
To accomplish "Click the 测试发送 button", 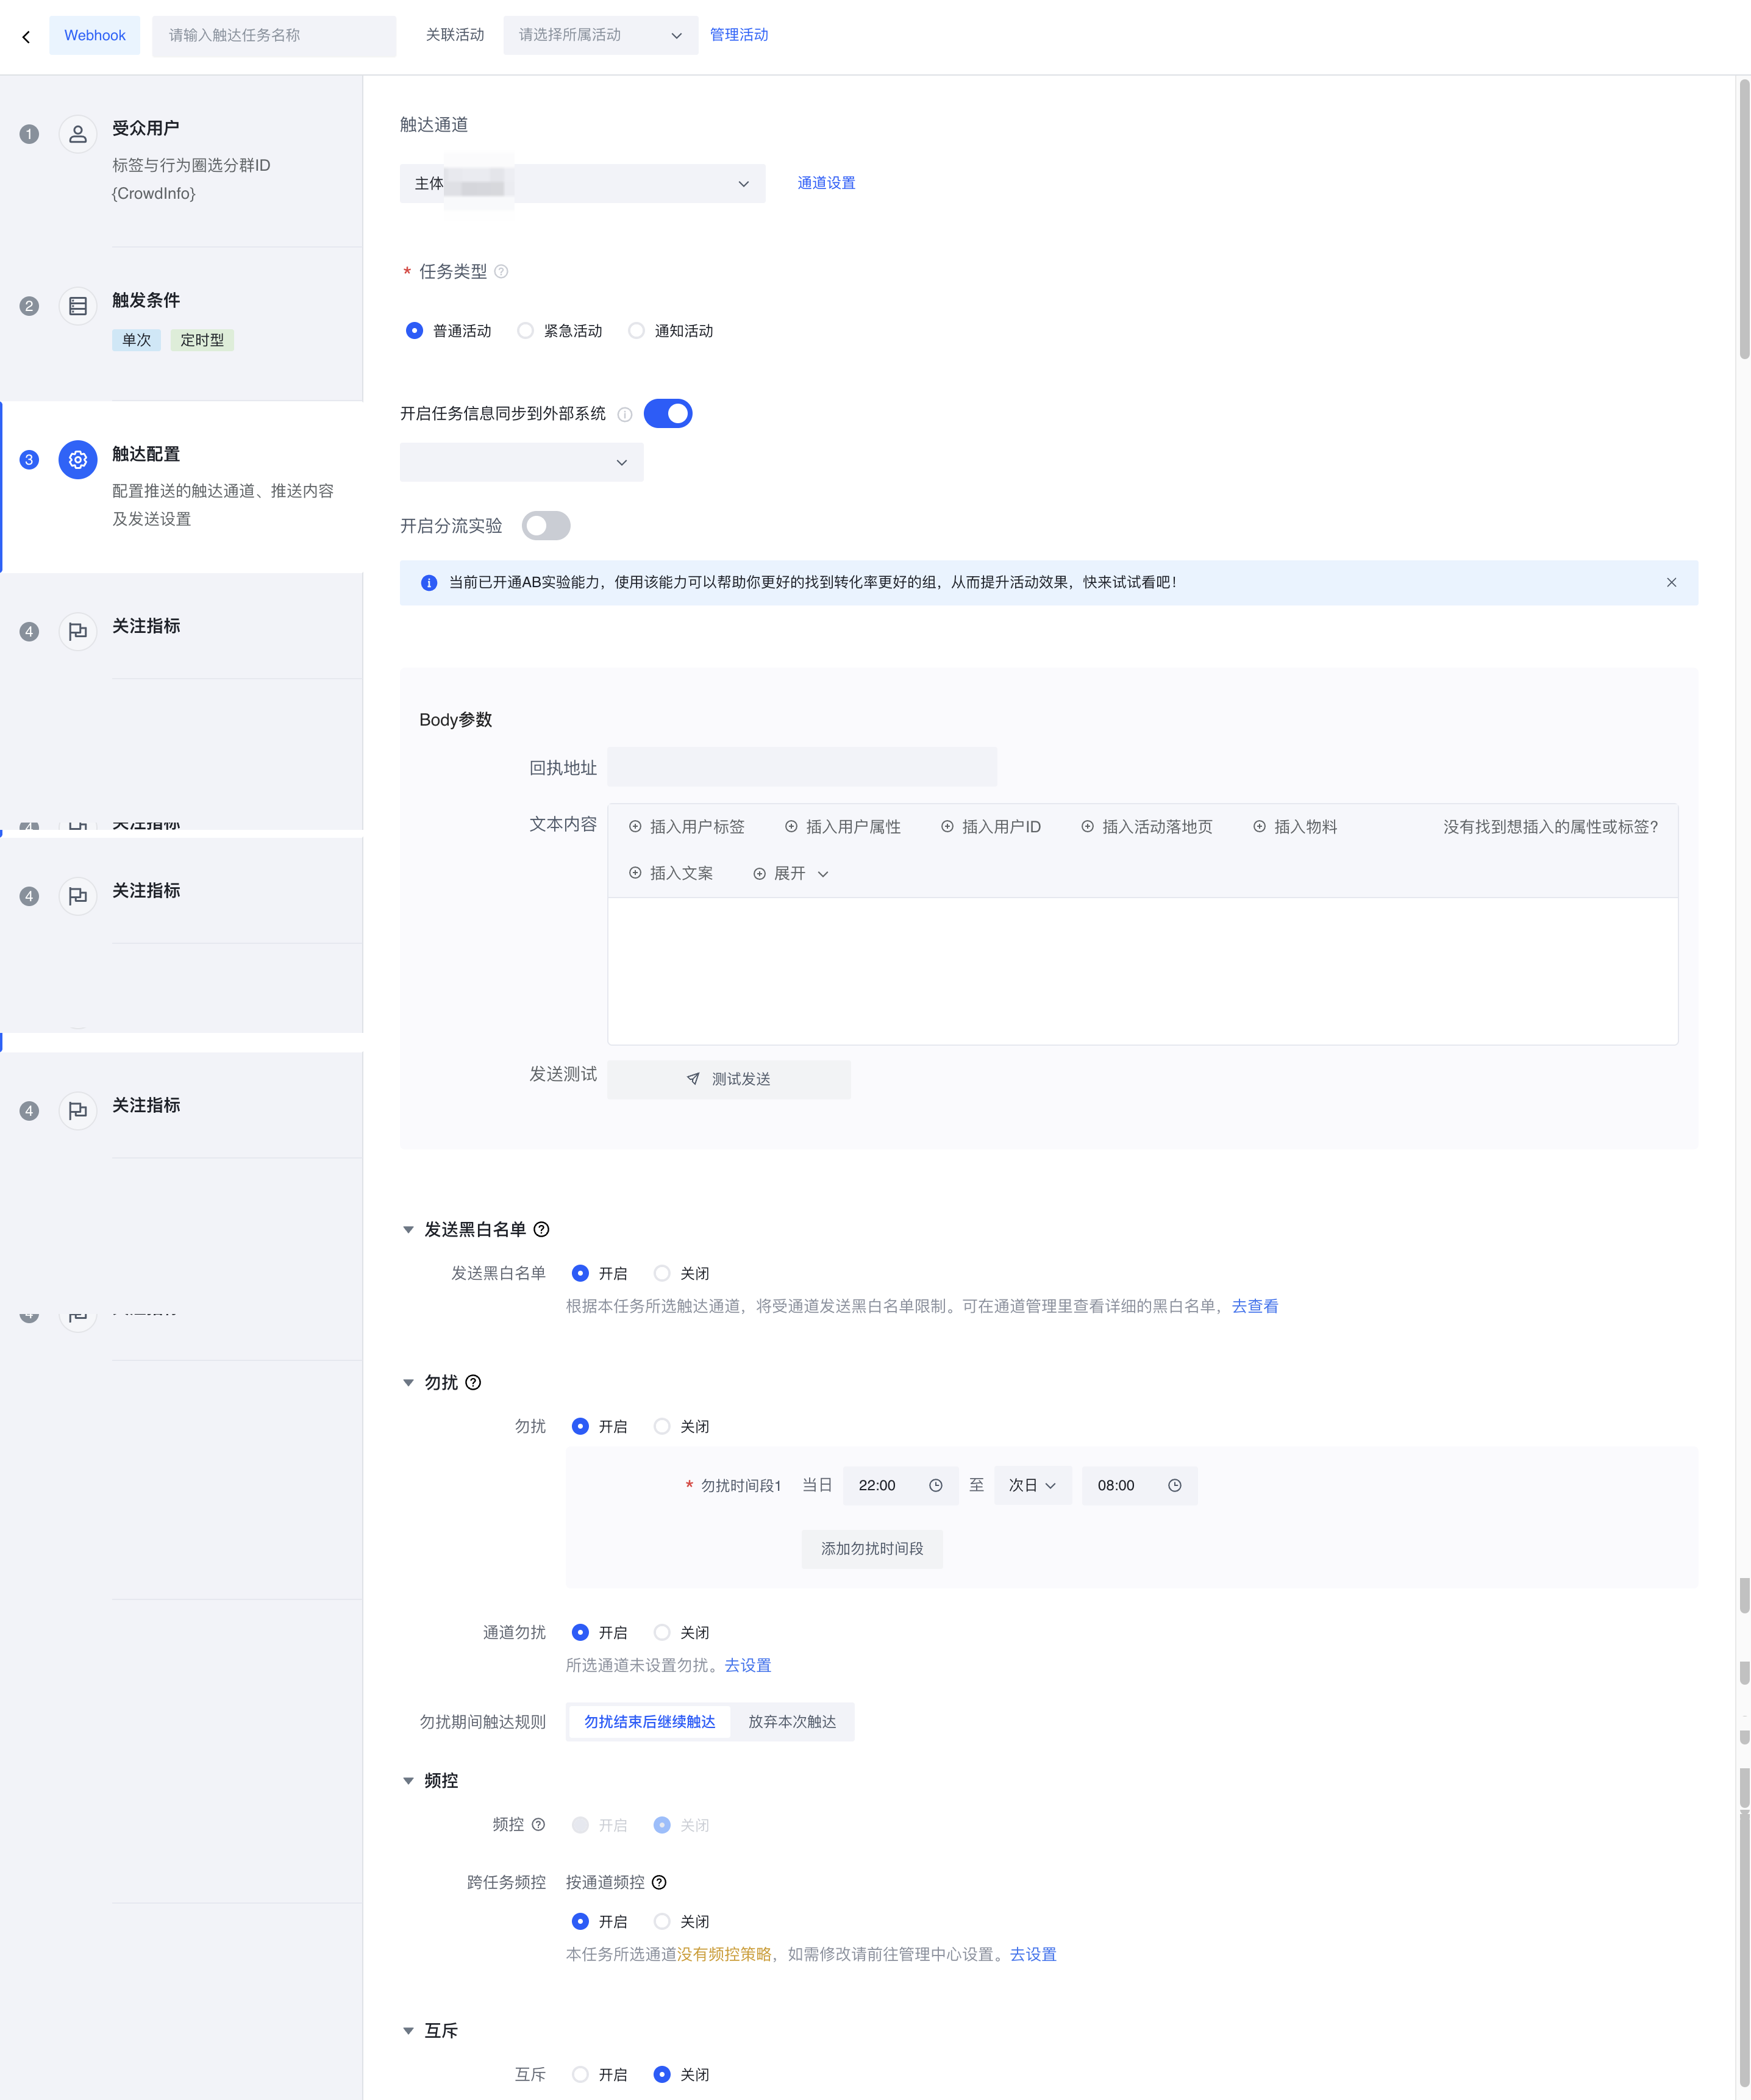I will [x=729, y=1080].
